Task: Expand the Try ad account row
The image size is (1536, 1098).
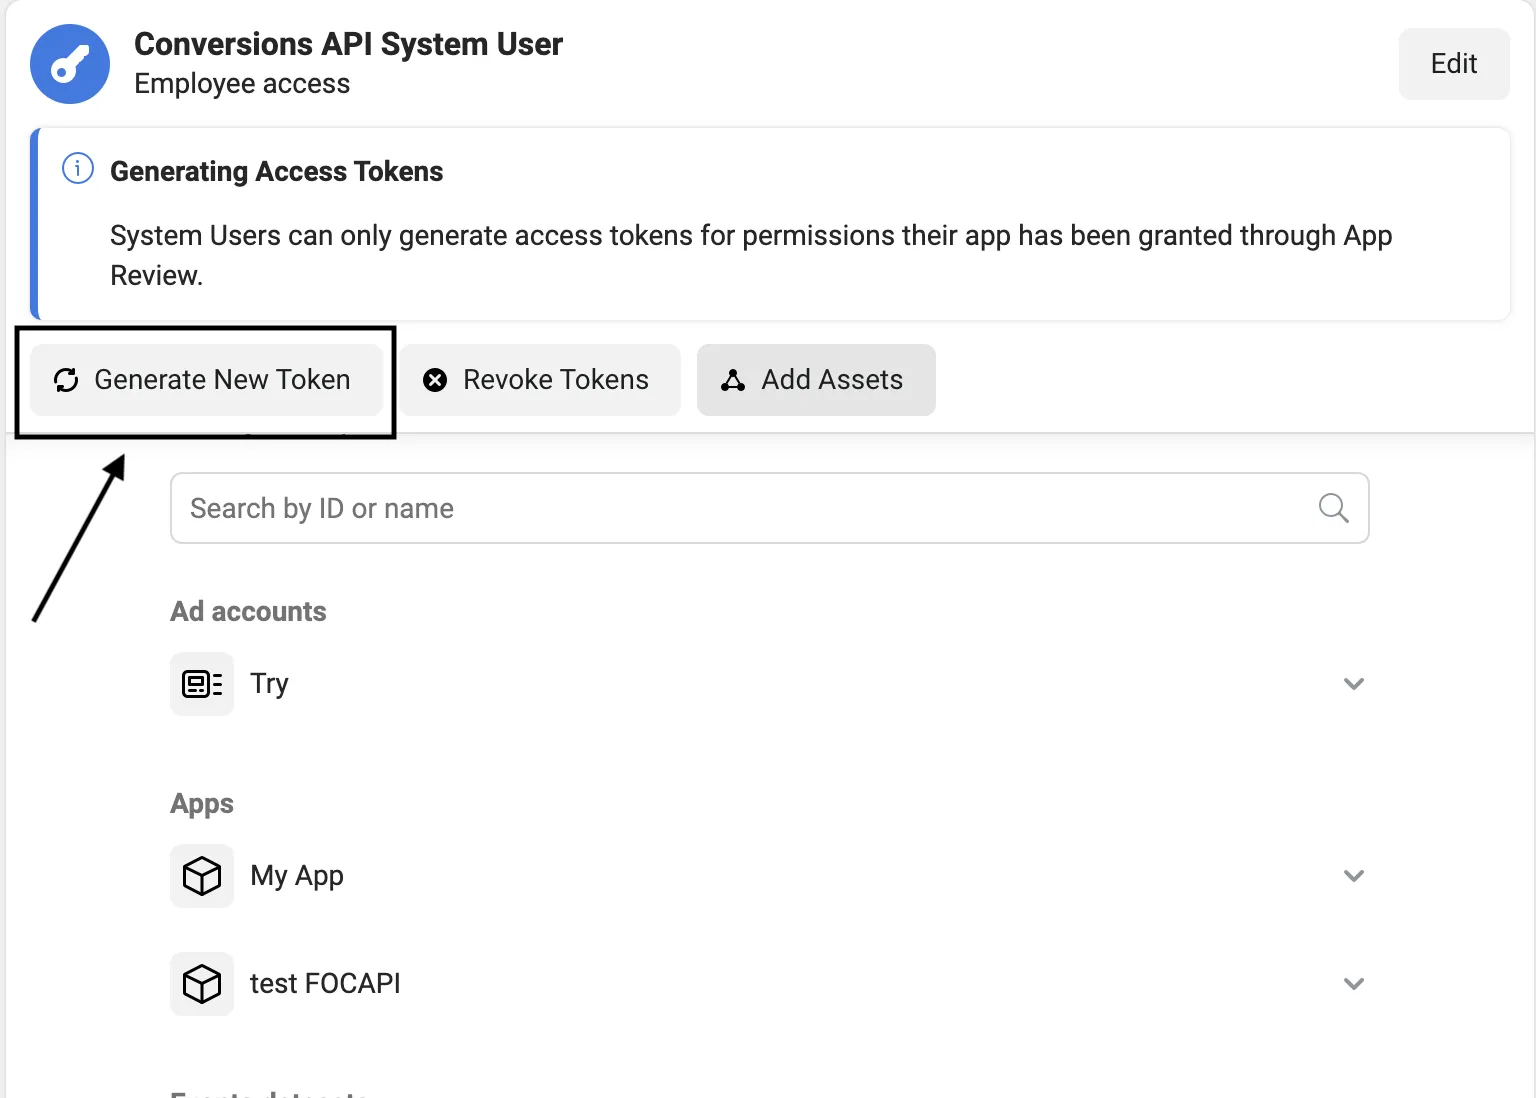Action: pyautogui.click(x=1354, y=684)
